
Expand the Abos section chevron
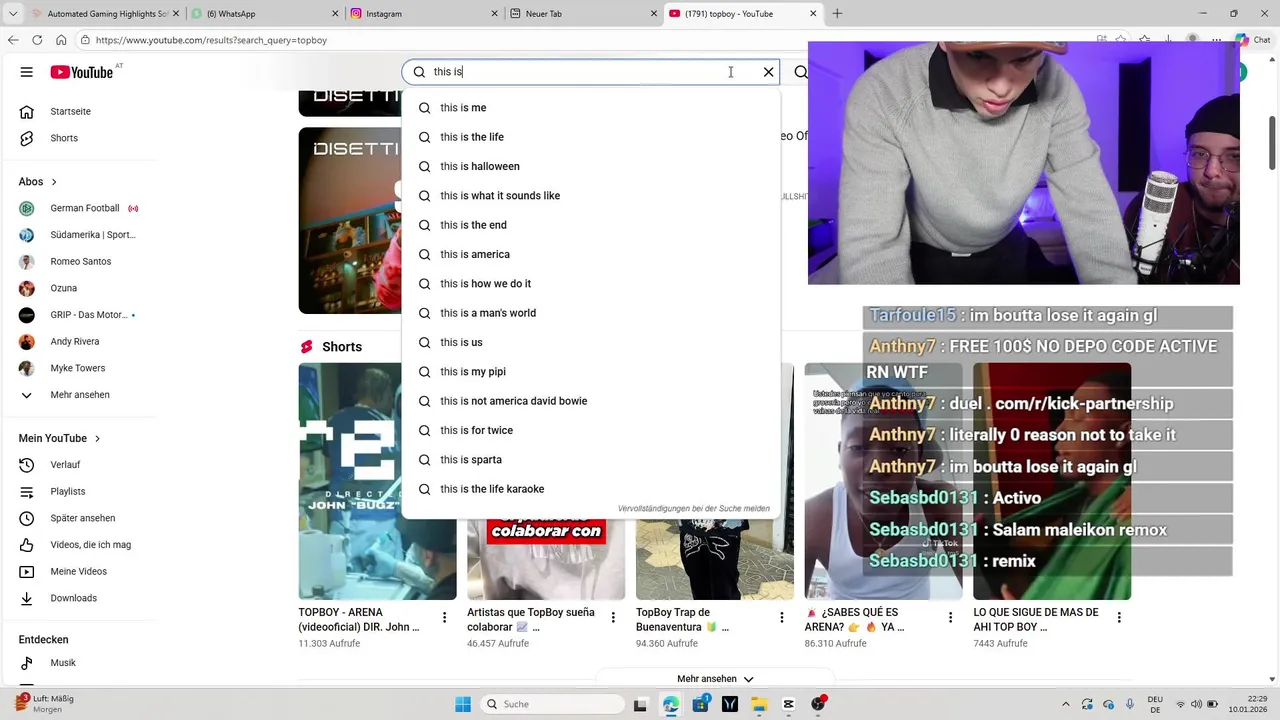[54, 182]
